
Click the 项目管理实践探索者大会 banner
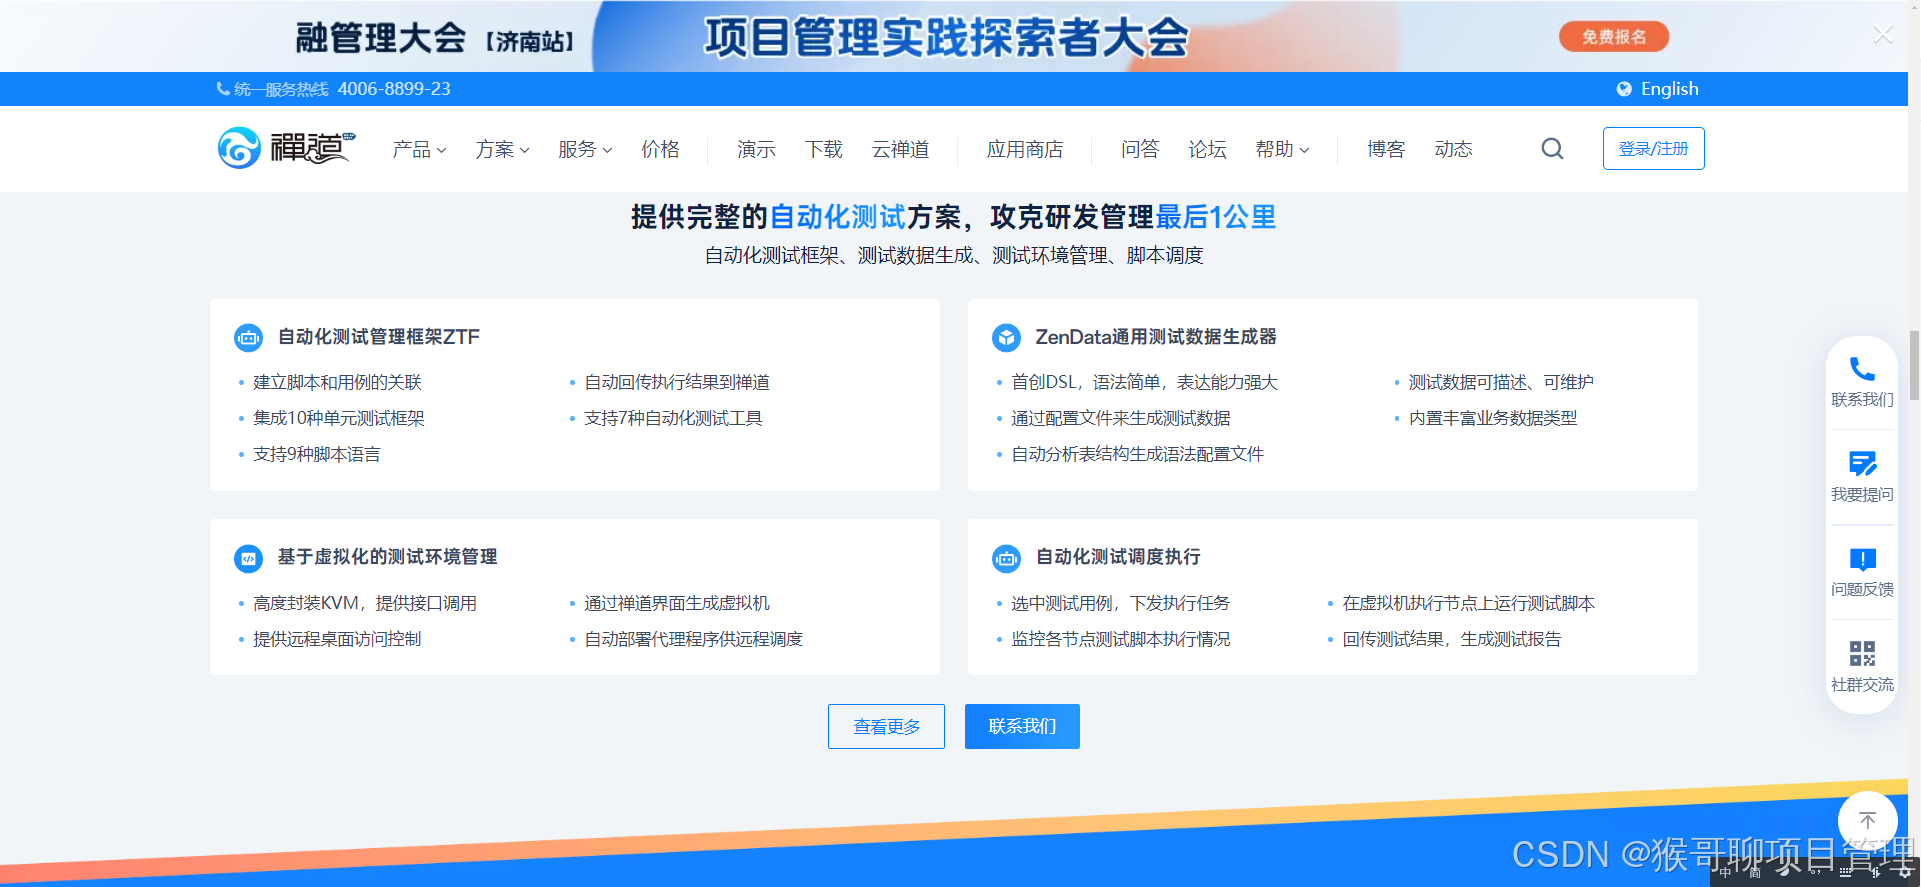[x=946, y=38]
